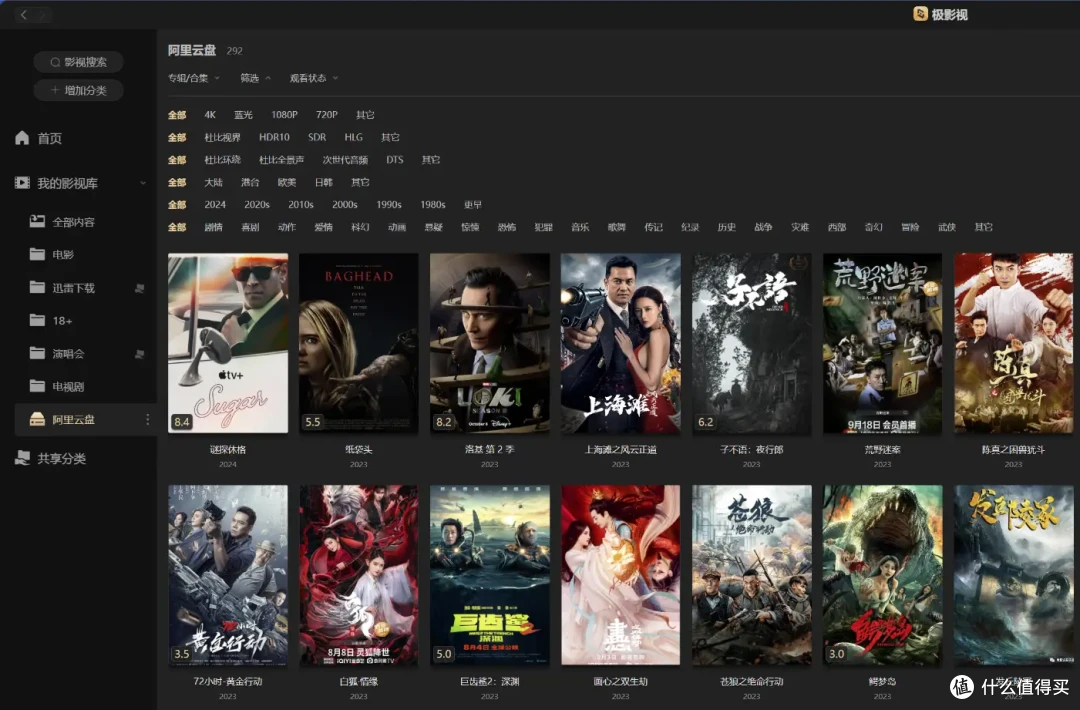This screenshot has width=1080, height=710.
Task: Open the Loki 洛基 第 2 季 poster
Action: pos(490,343)
